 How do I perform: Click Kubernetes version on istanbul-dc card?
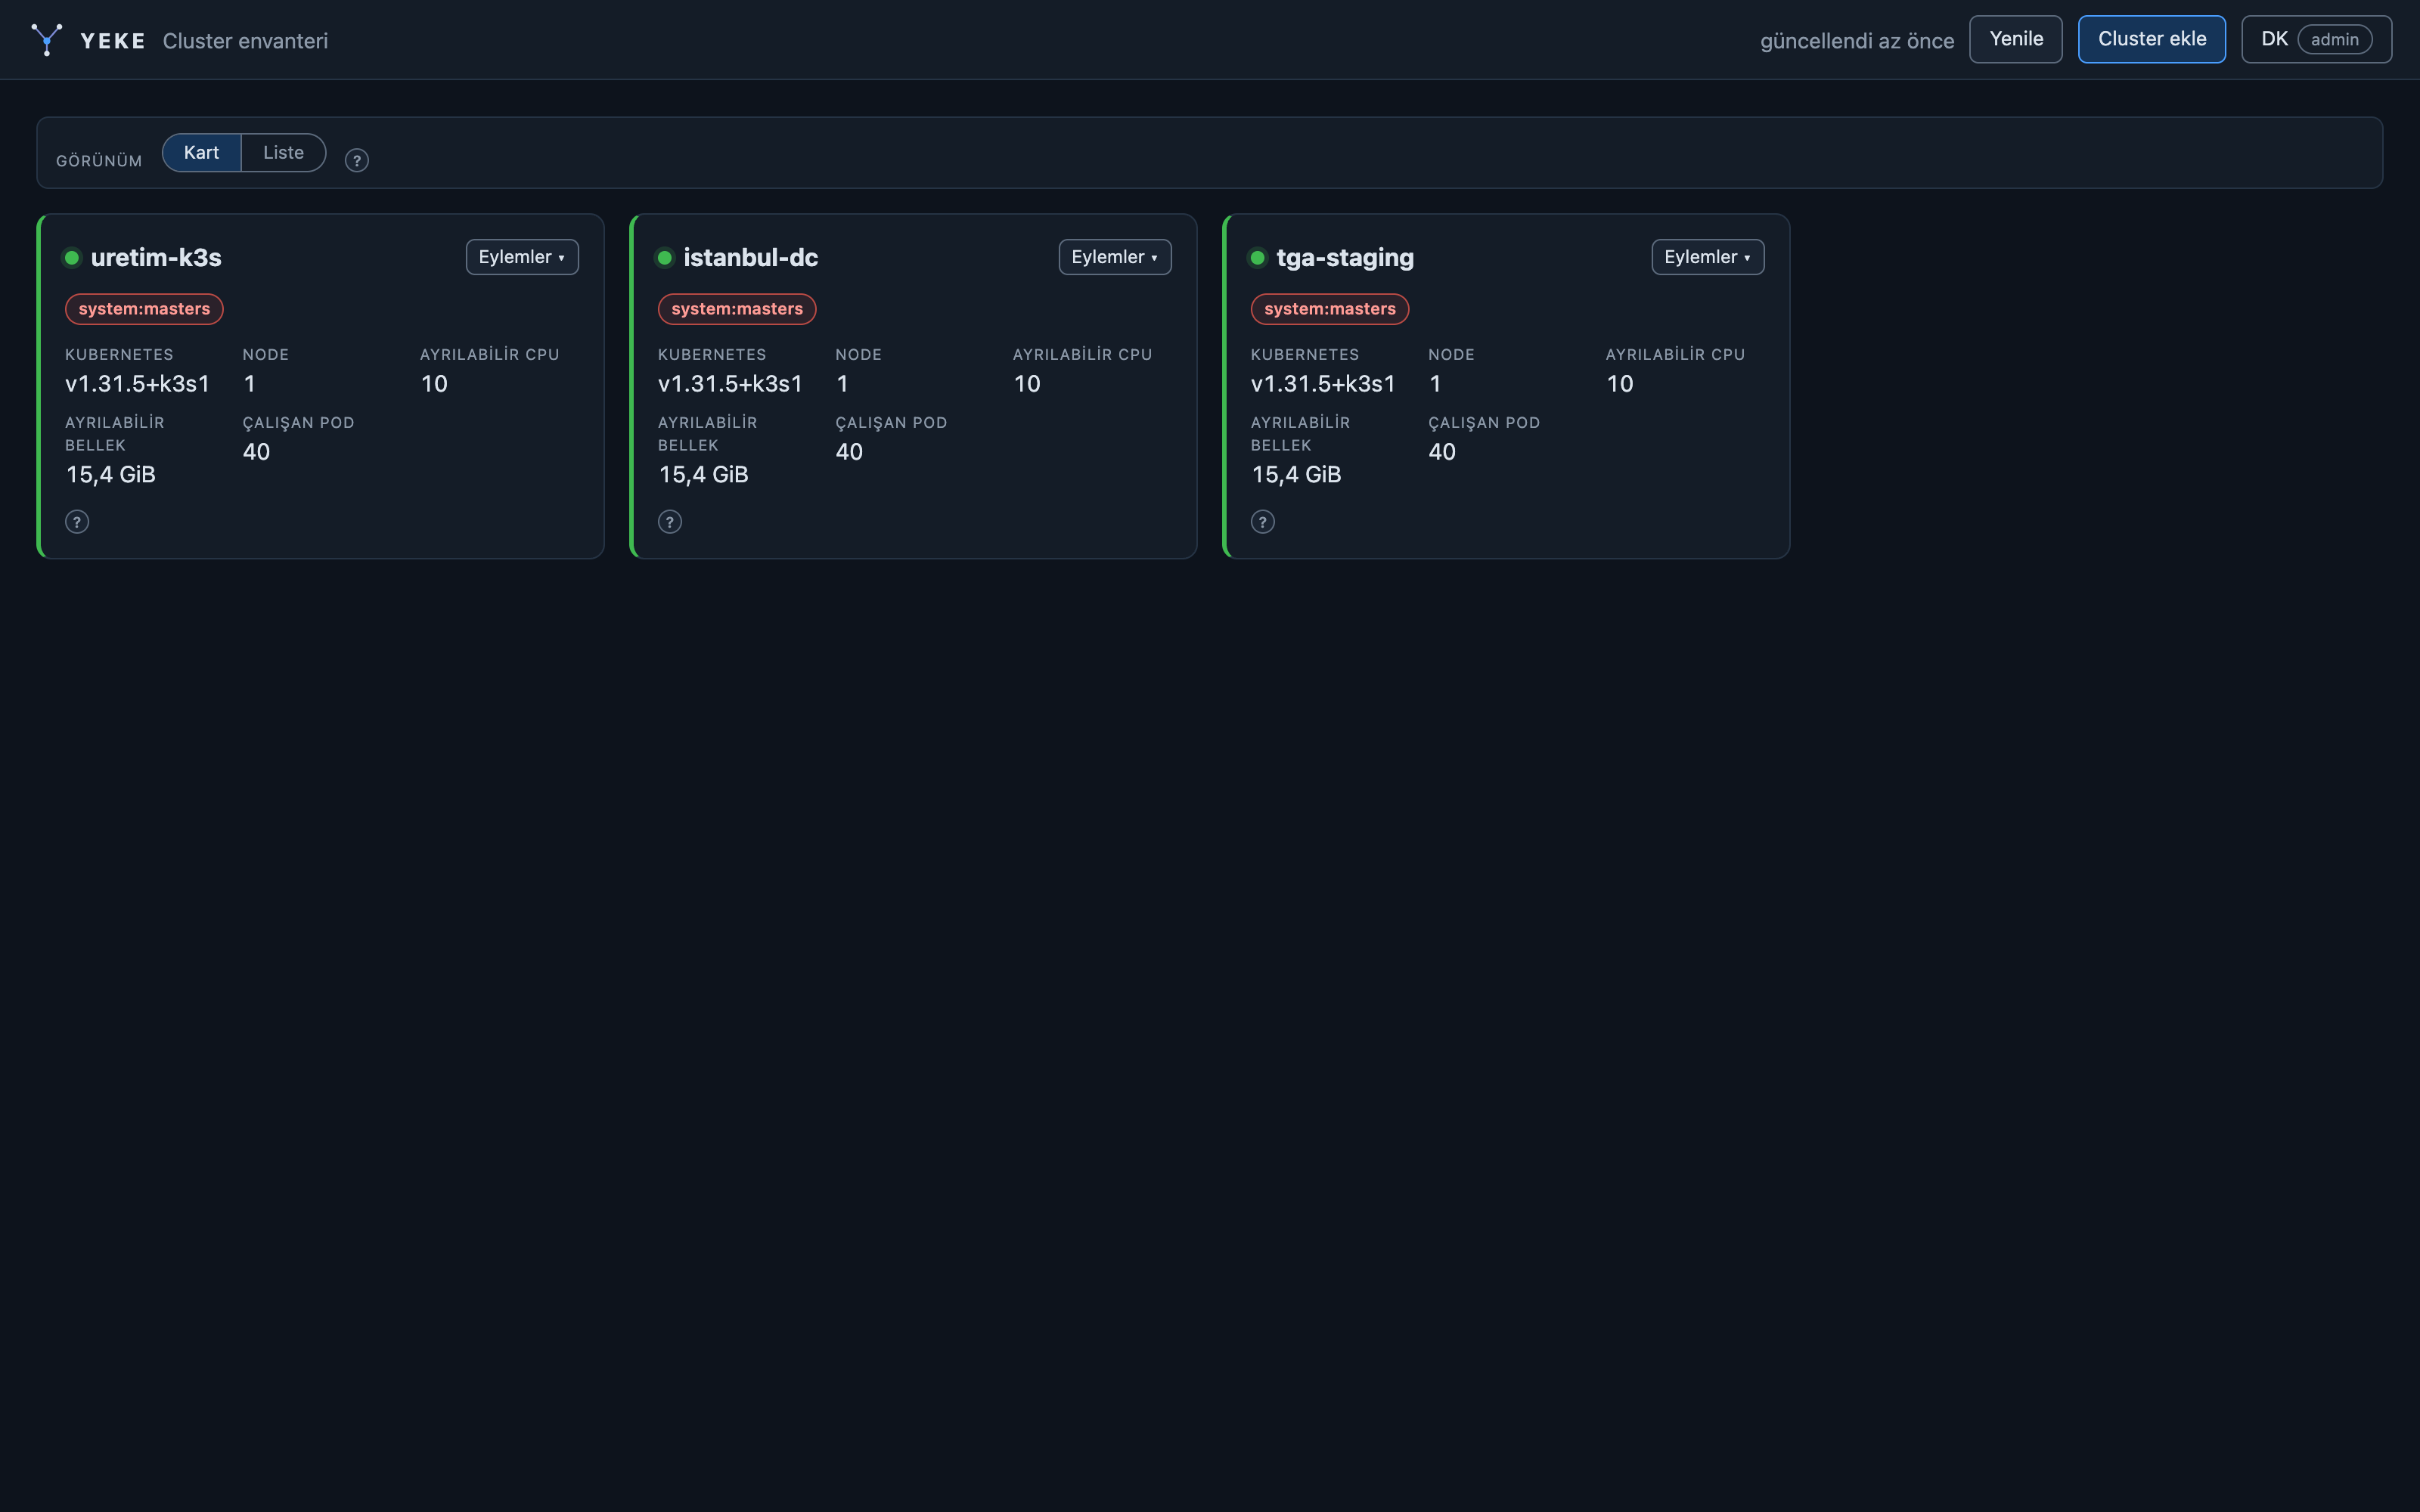(x=731, y=384)
